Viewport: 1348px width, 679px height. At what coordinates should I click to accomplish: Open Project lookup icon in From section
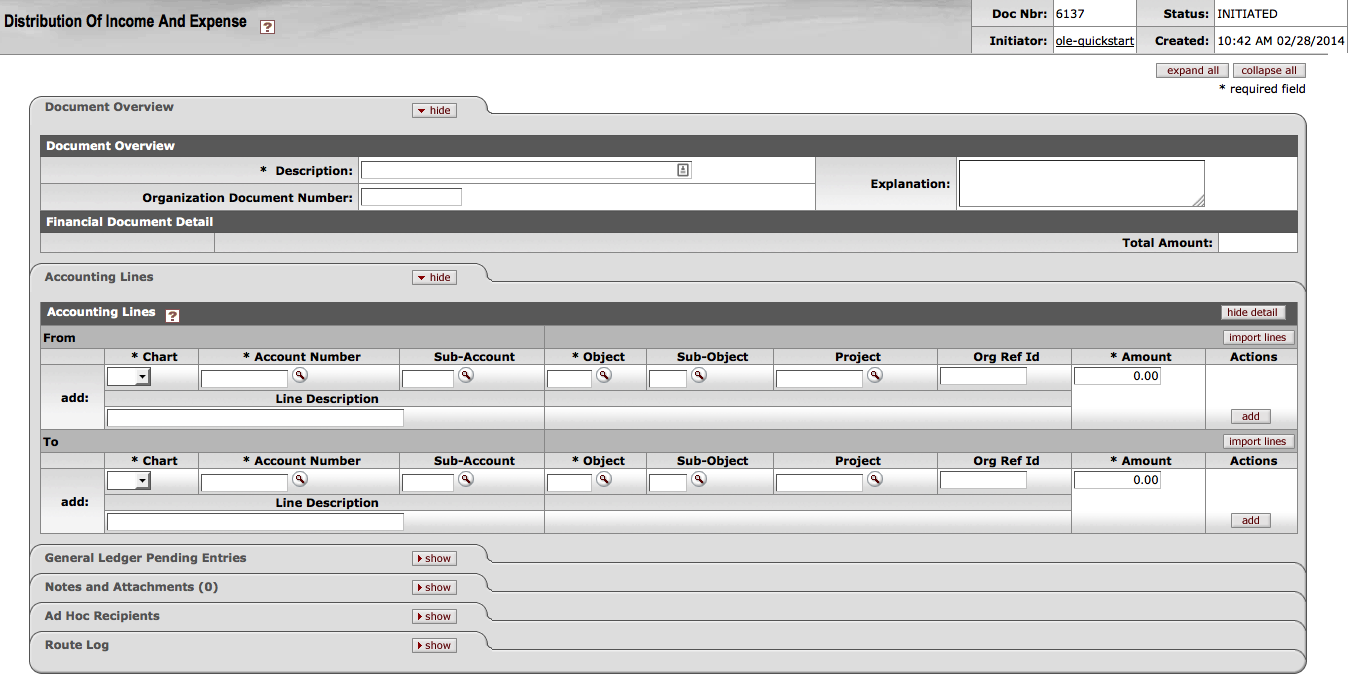point(874,375)
